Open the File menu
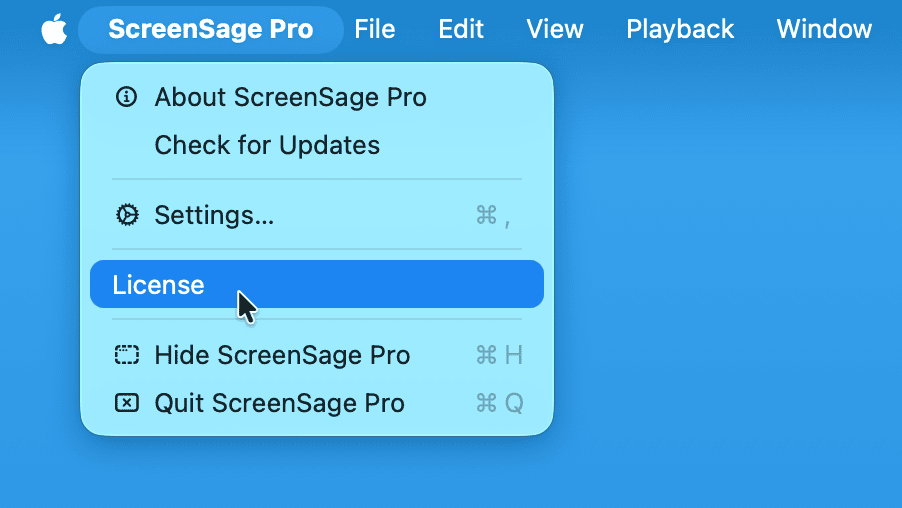This screenshot has width=902, height=508. [x=375, y=29]
